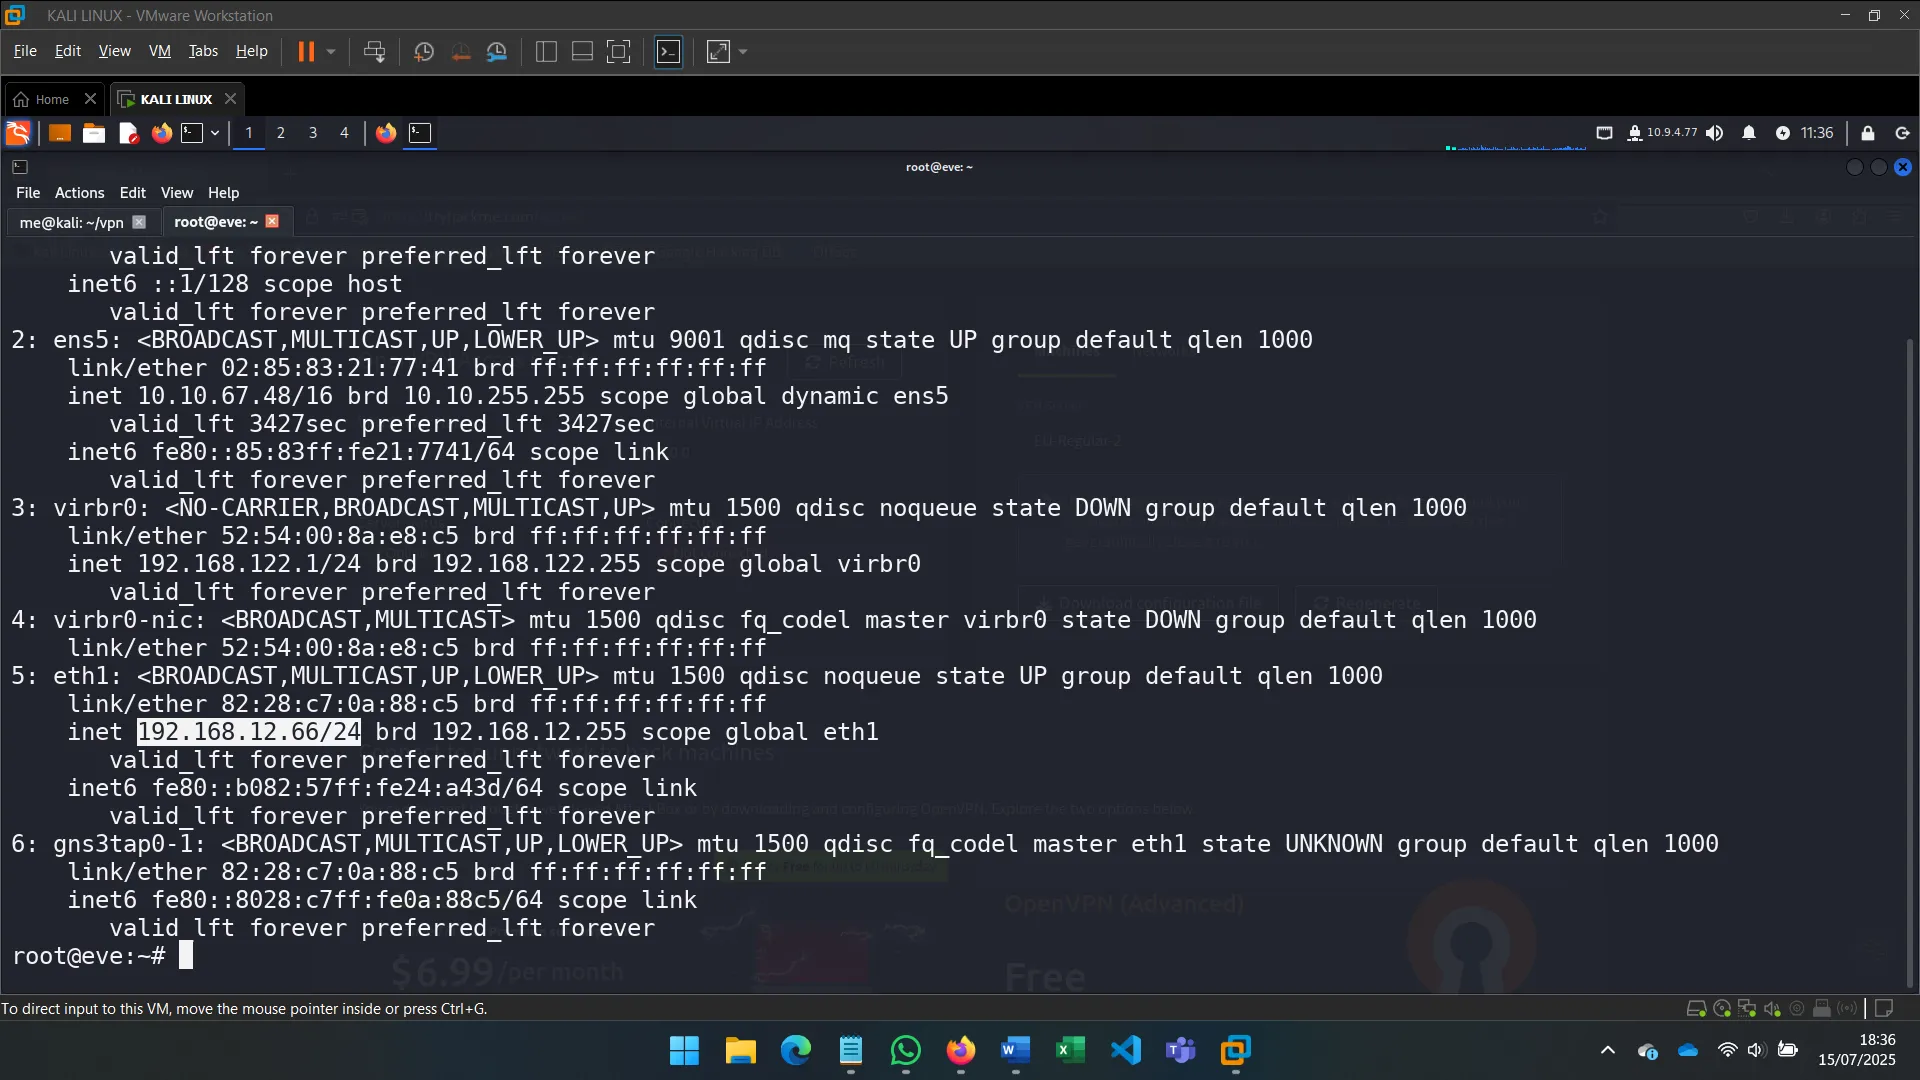Switch to the me@kali:~/vpn terminal tab
The width and height of the screenshot is (1920, 1080).
click(x=70, y=222)
